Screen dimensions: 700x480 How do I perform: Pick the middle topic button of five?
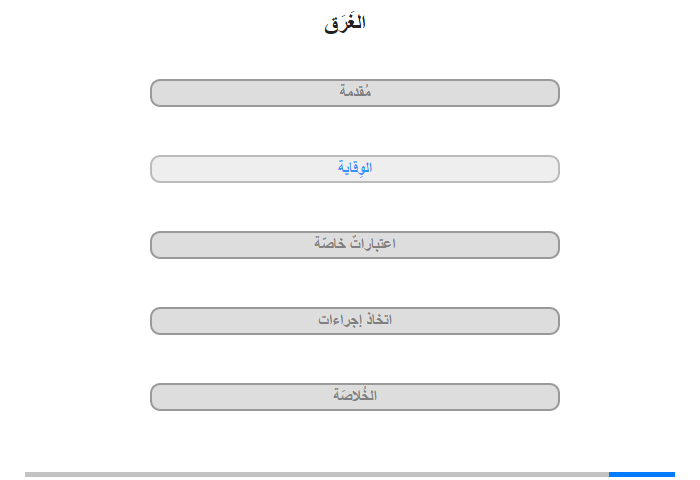coord(354,245)
